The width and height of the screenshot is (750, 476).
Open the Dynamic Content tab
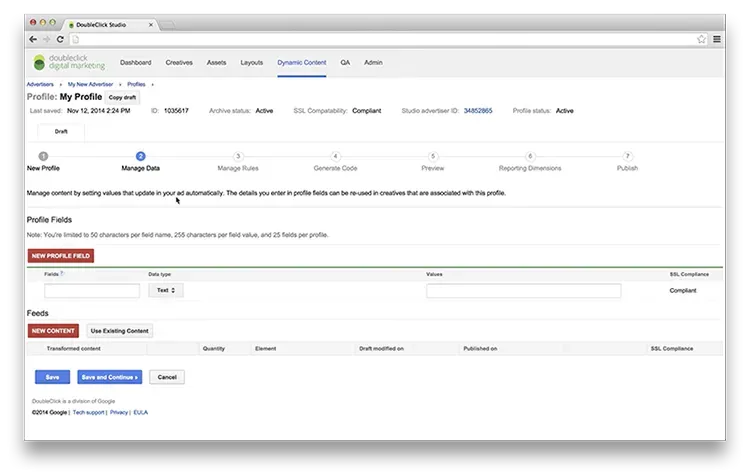click(x=301, y=62)
